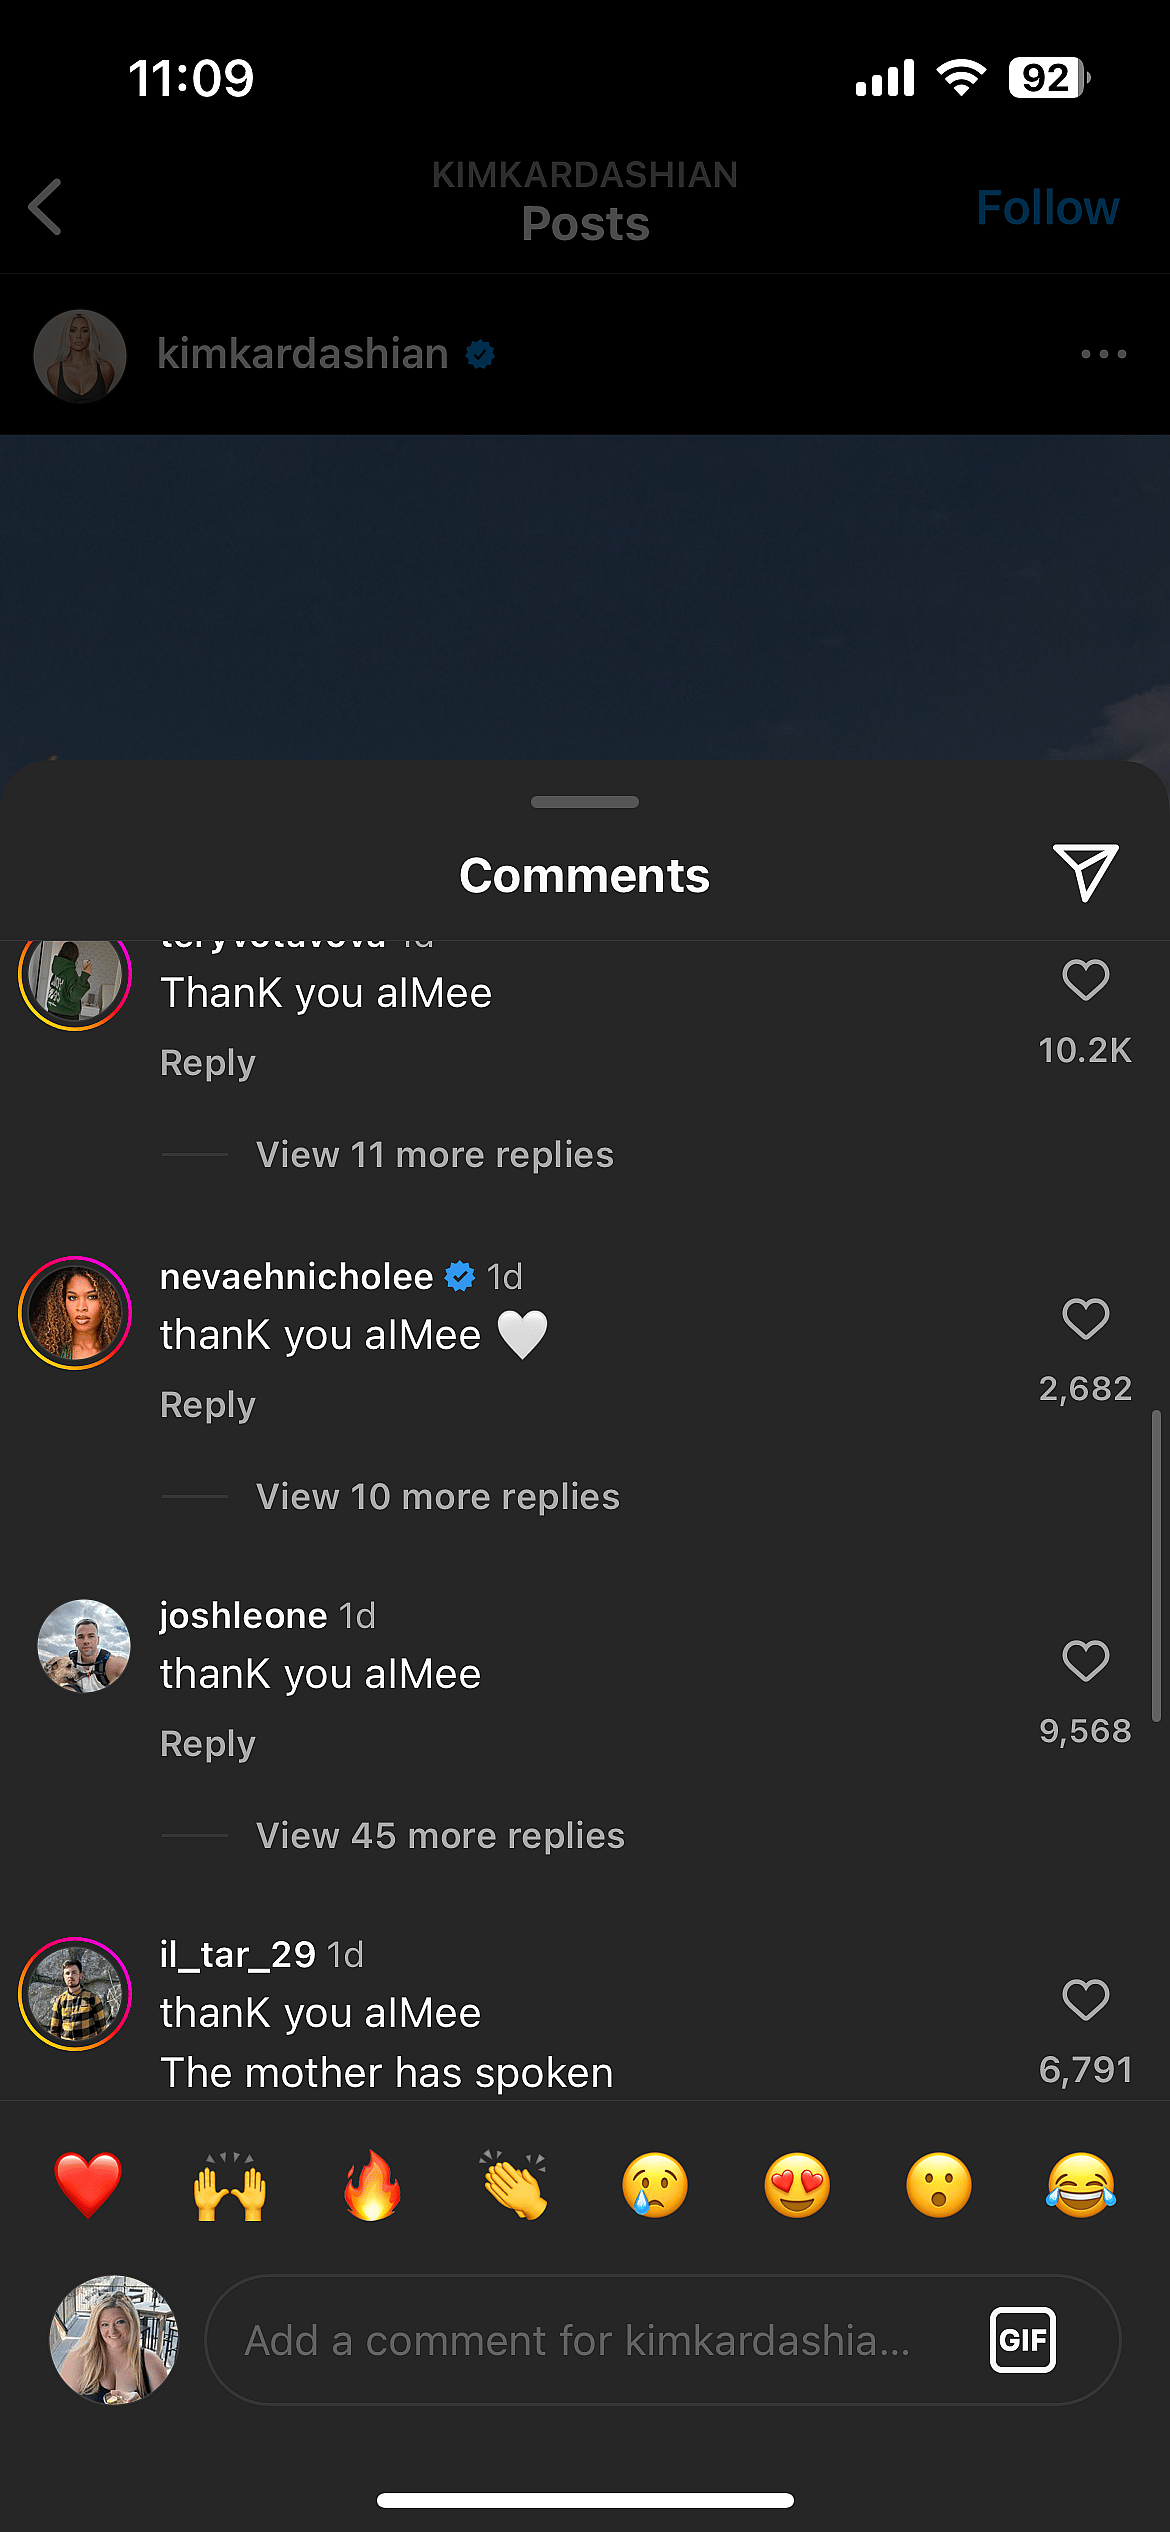Open the share comments paper plane icon
Viewport: 1170px width, 2532px height.
tap(1084, 869)
